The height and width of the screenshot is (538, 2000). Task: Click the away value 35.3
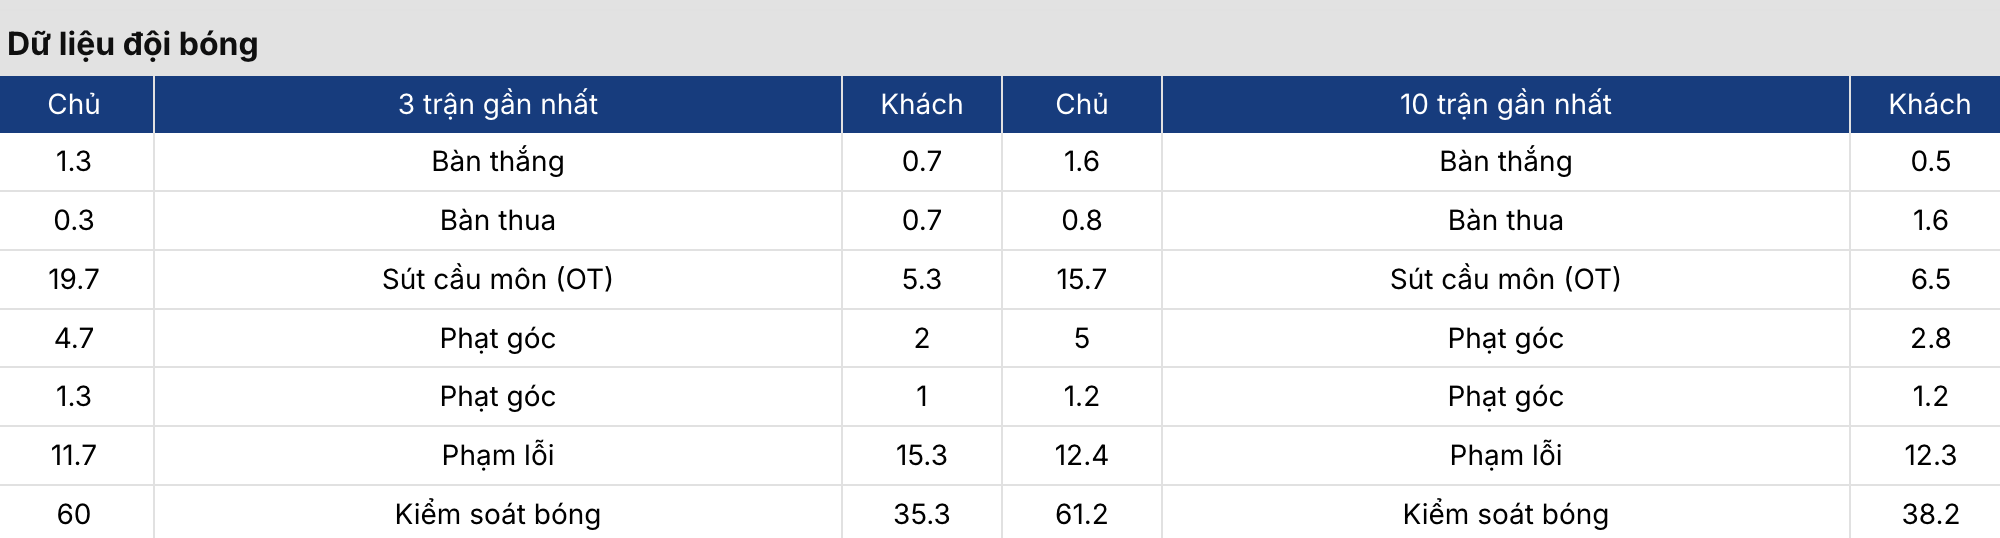(922, 514)
